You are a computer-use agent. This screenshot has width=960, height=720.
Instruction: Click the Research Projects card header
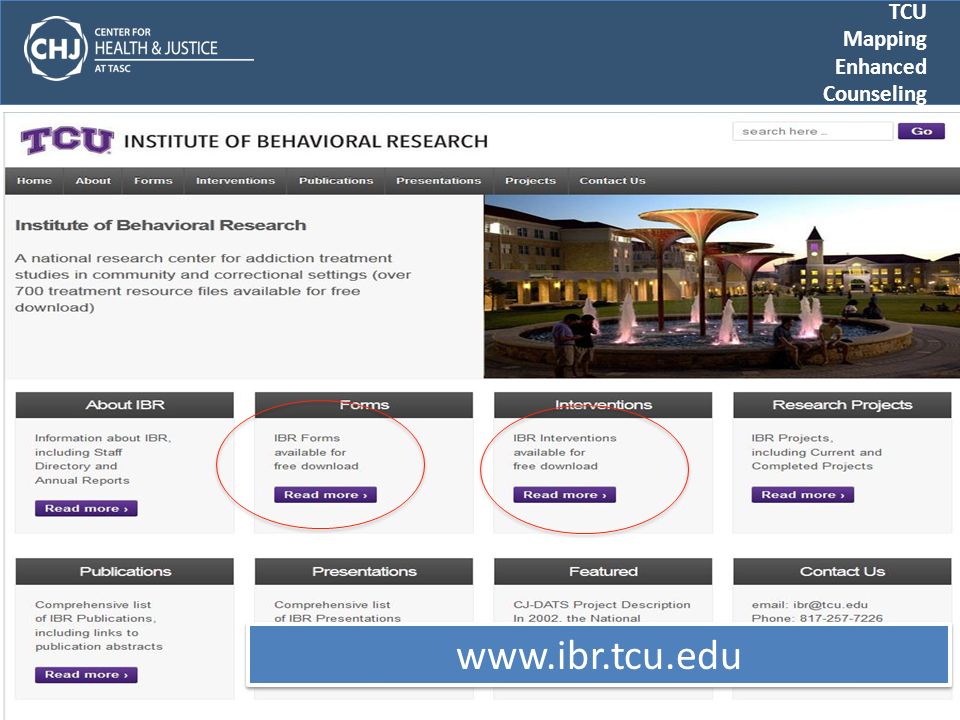tap(842, 405)
